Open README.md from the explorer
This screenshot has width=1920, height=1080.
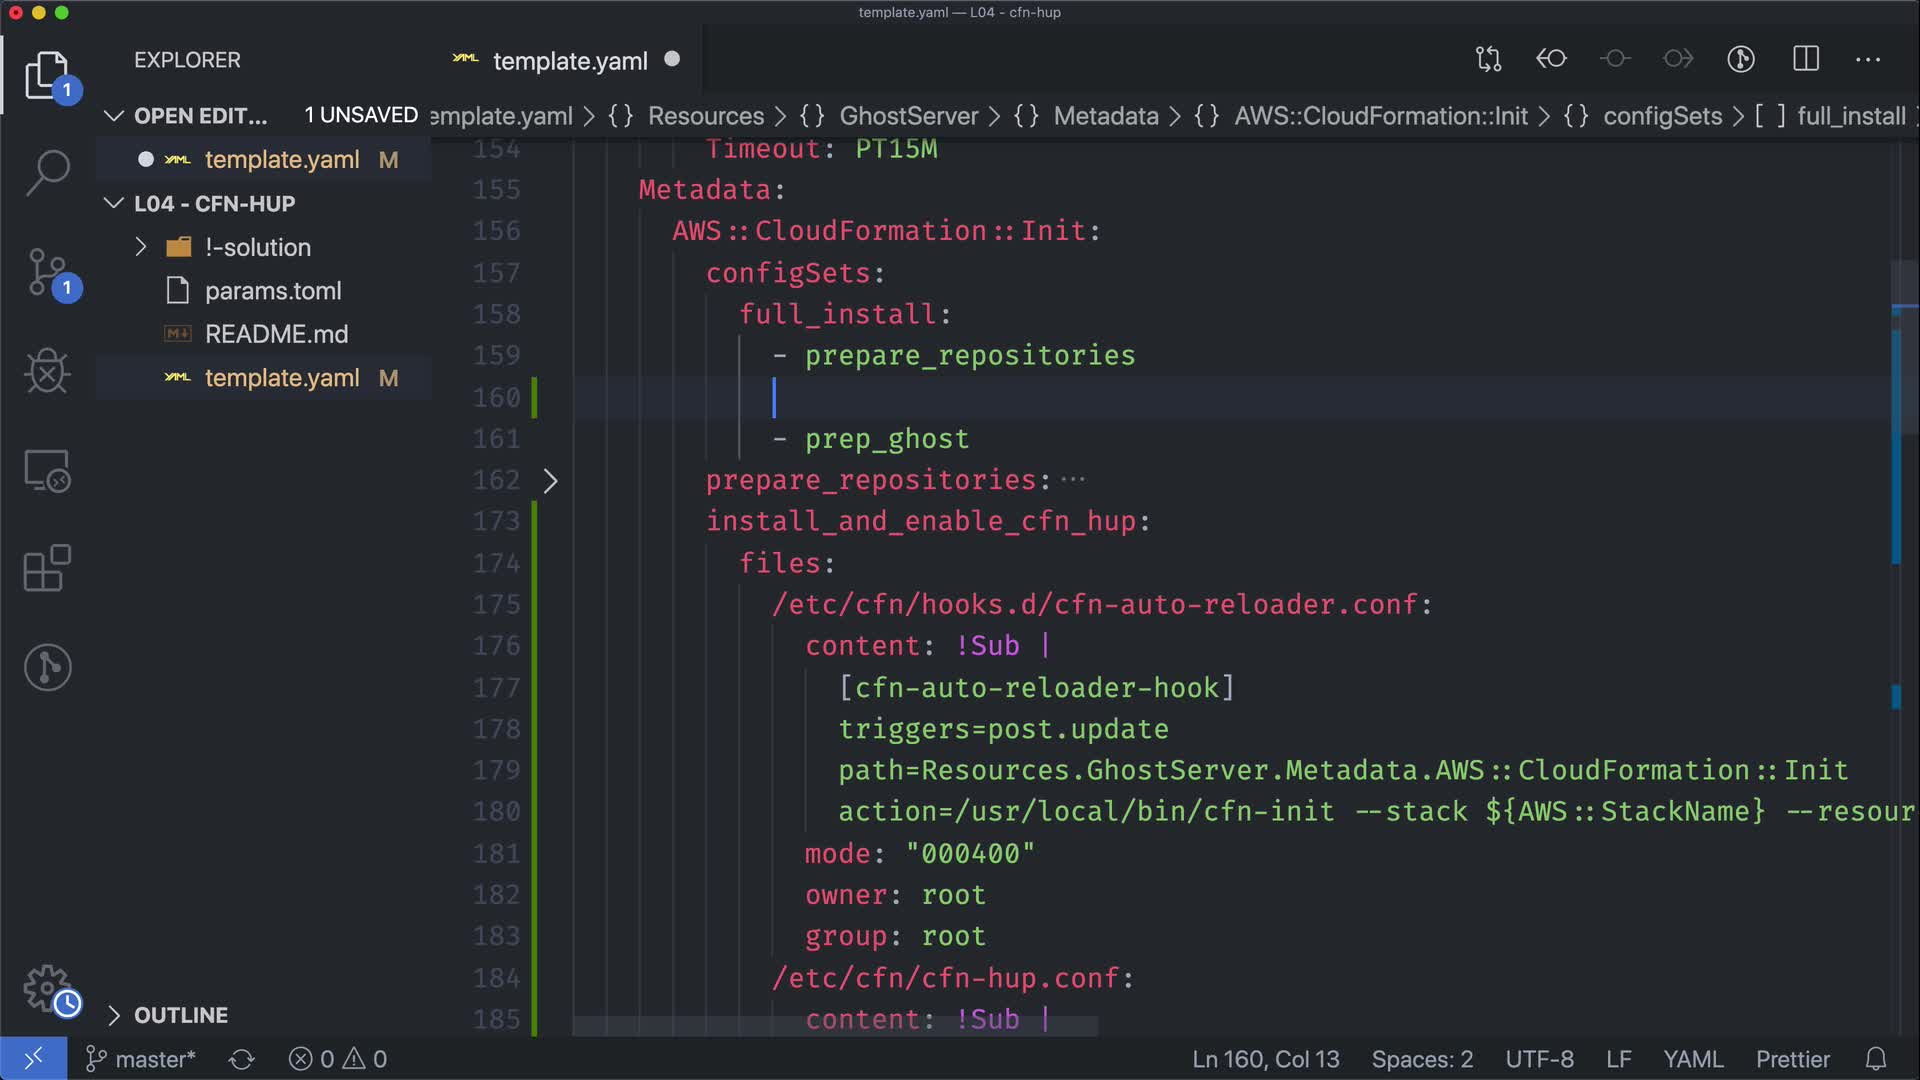click(x=276, y=334)
